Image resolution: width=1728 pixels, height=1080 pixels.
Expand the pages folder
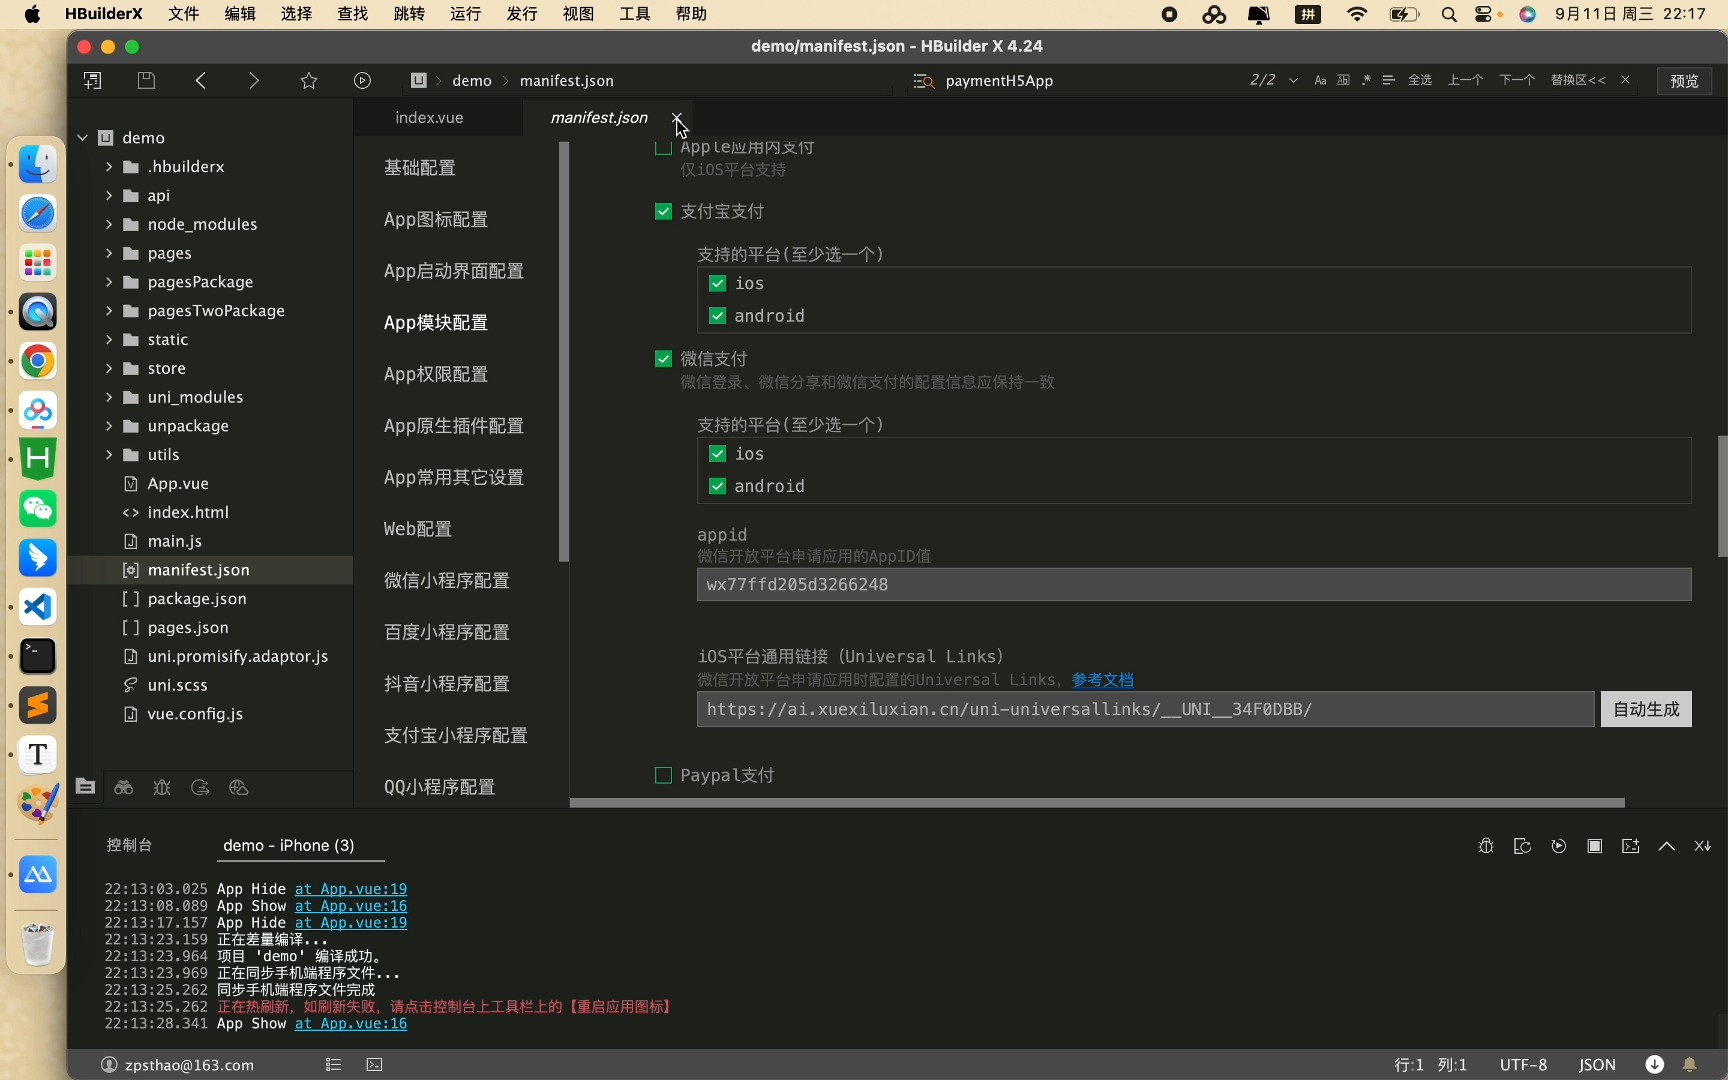(109, 254)
